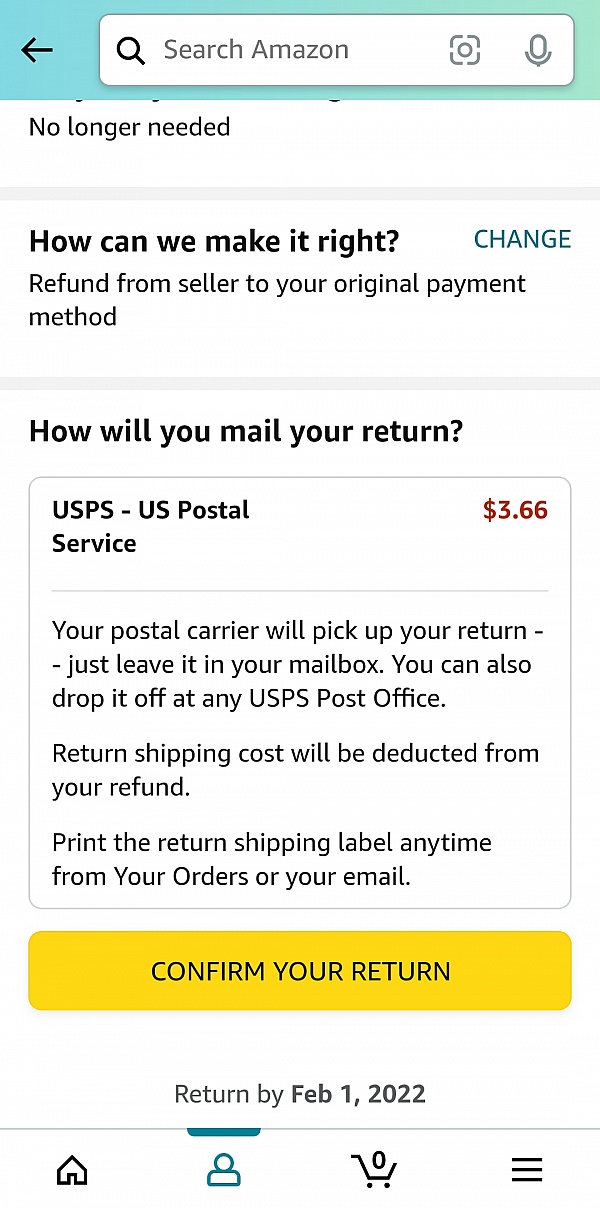Tap the refund to original payment method text

(x=277, y=300)
